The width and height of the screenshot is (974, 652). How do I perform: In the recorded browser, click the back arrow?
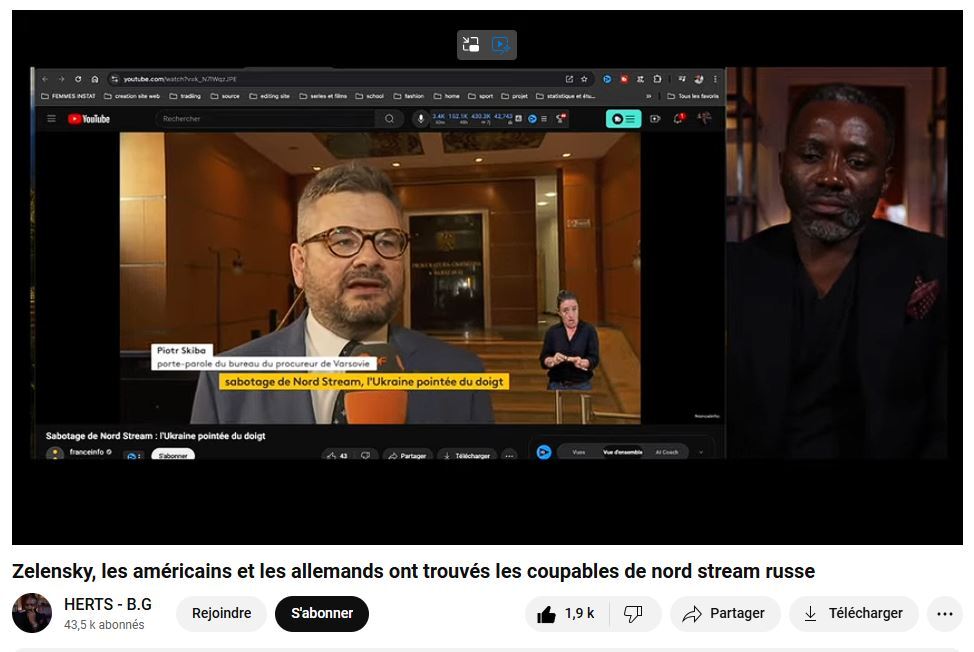tap(45, 79)
